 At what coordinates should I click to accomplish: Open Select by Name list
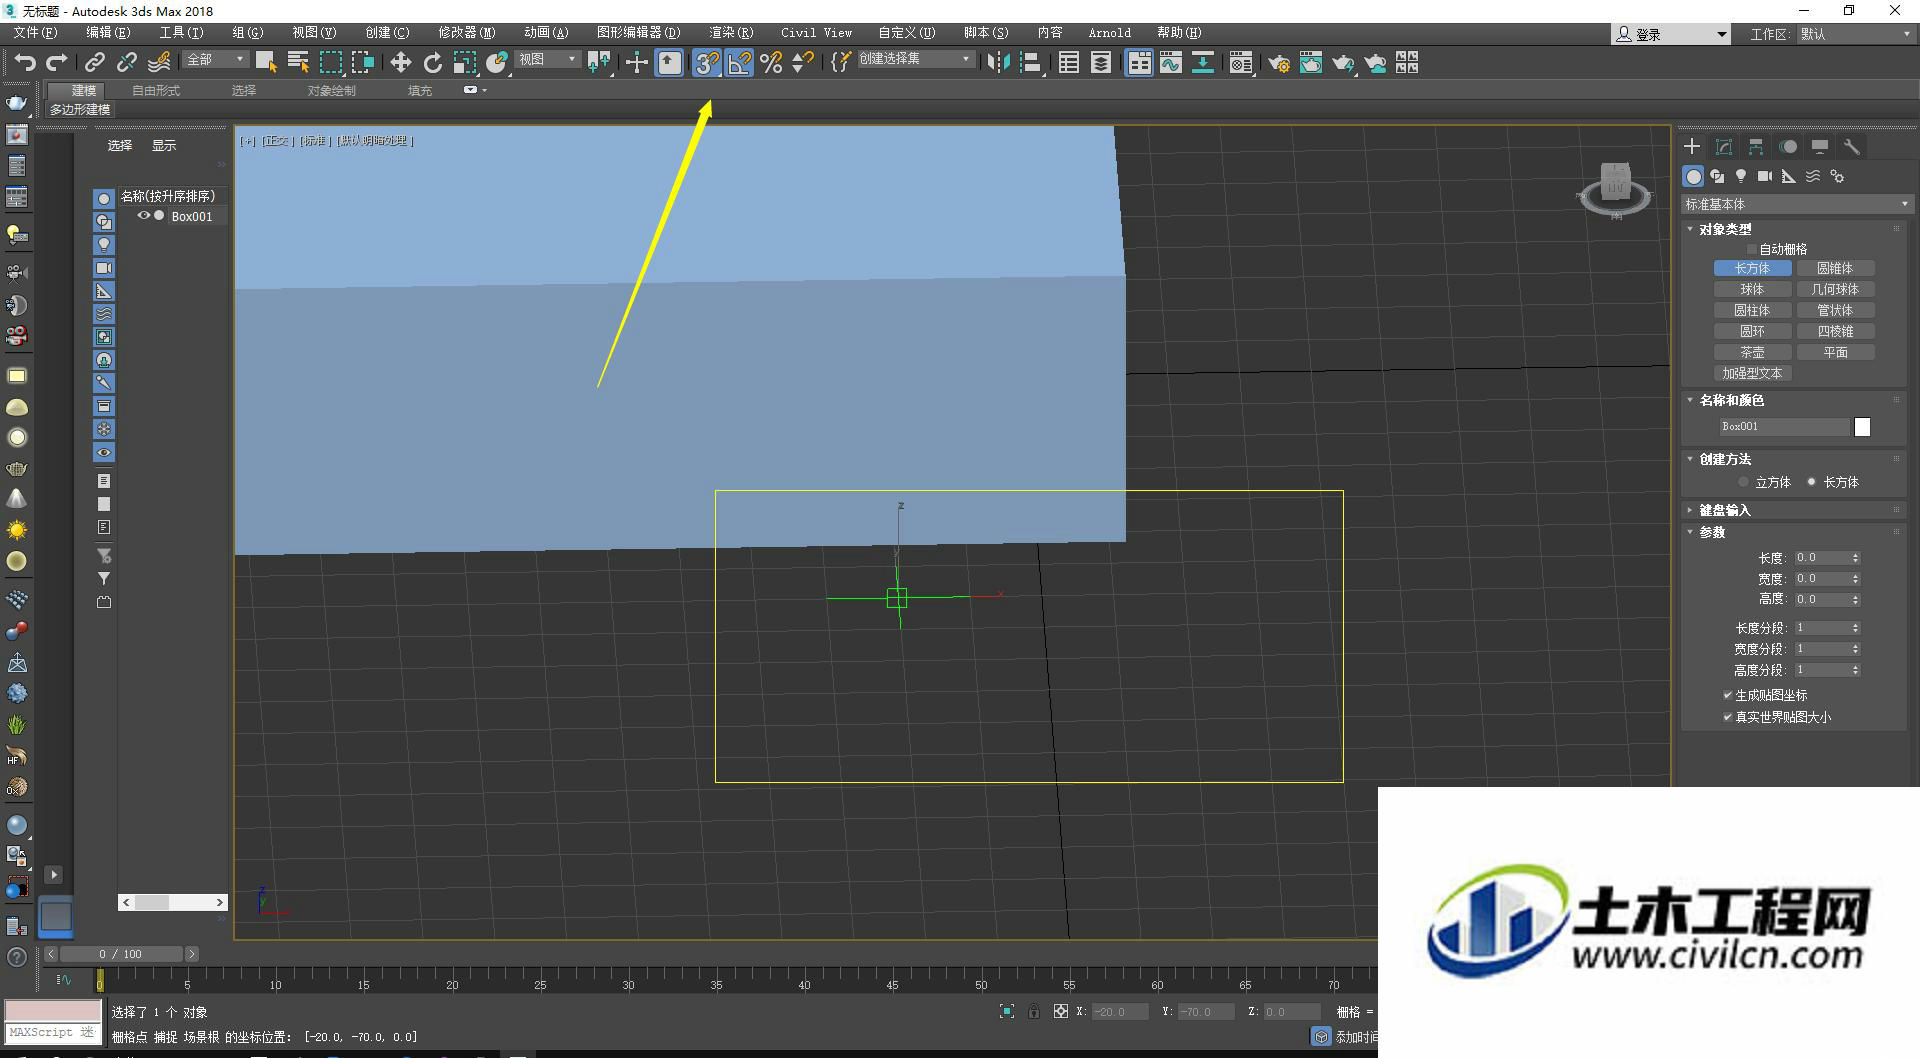point(298,63)
